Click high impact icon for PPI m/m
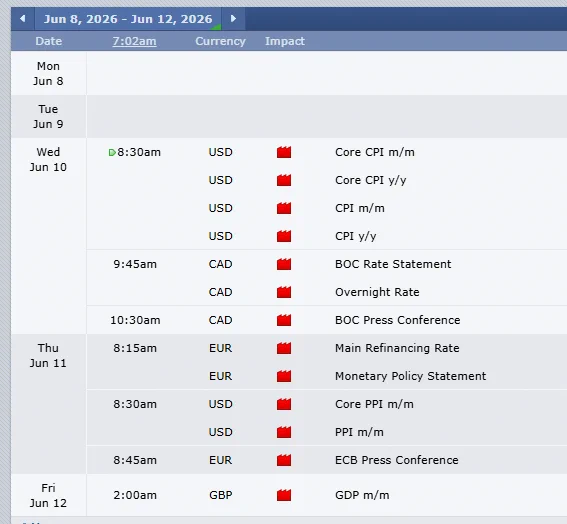The image size is (567, 524). pos(284,432)
